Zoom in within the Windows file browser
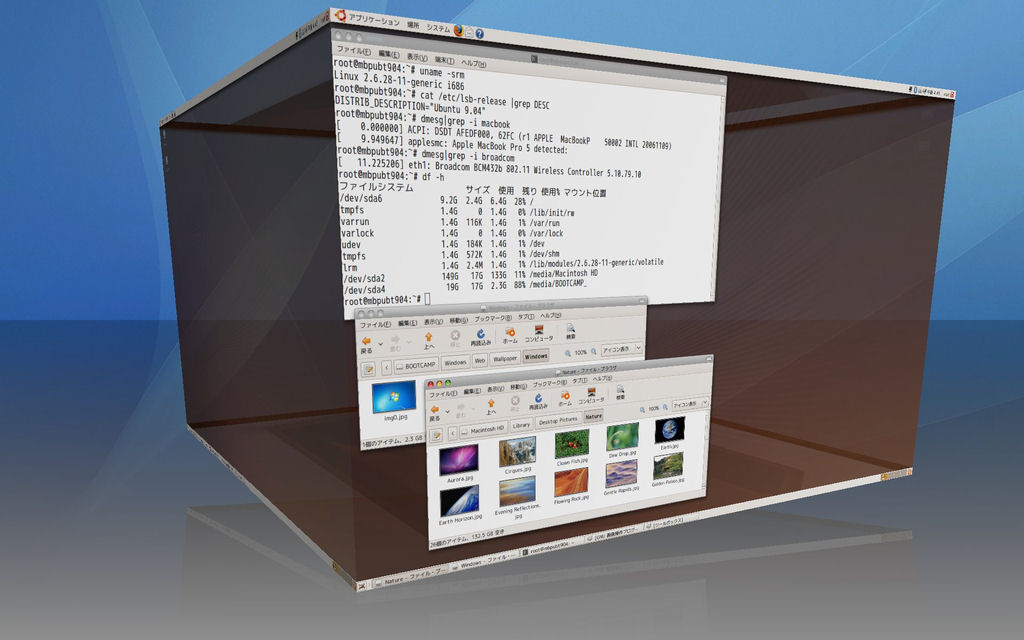The height and width of the screenshot is (640, 1024). (x=594, y=351)
